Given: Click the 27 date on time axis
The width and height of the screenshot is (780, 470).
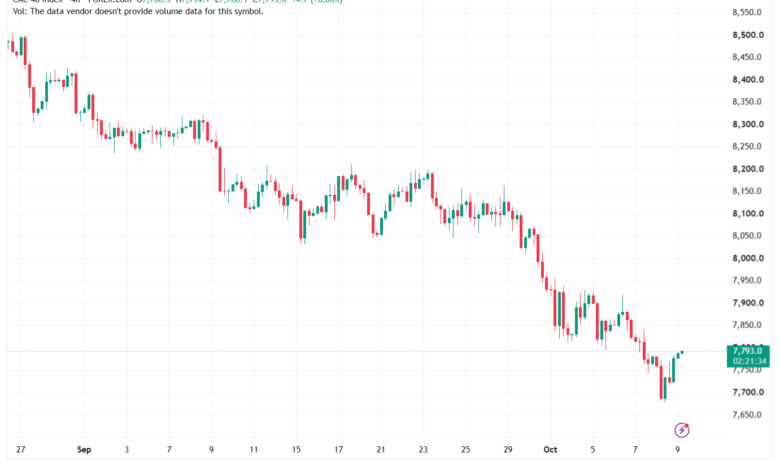Looking at the screenshot, I should click(20, 450).
